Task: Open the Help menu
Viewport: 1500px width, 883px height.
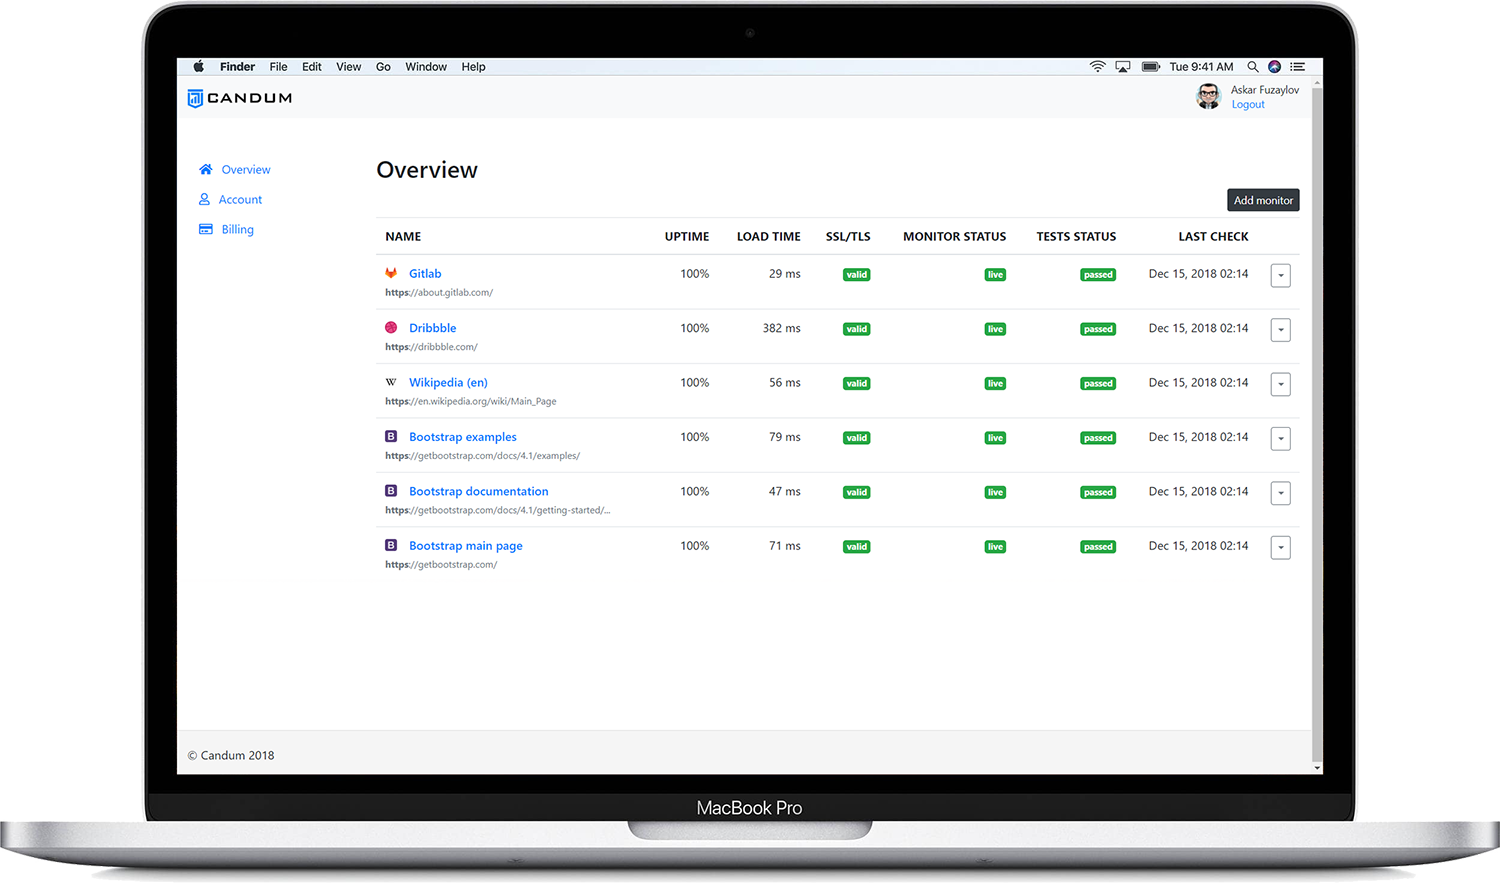Action: tap(474, 67)
